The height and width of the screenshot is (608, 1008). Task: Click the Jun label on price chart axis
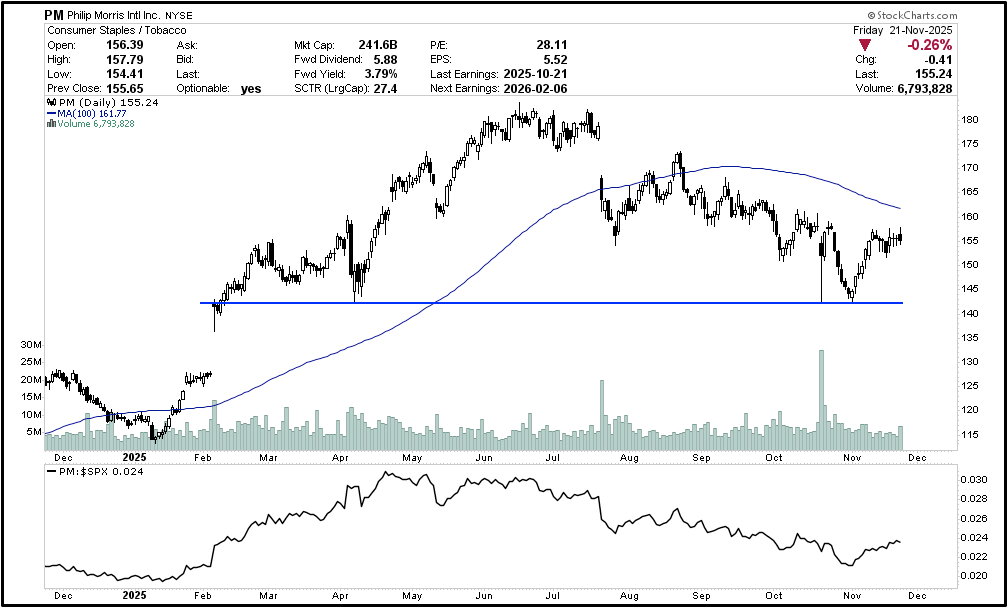click(483, 458)
